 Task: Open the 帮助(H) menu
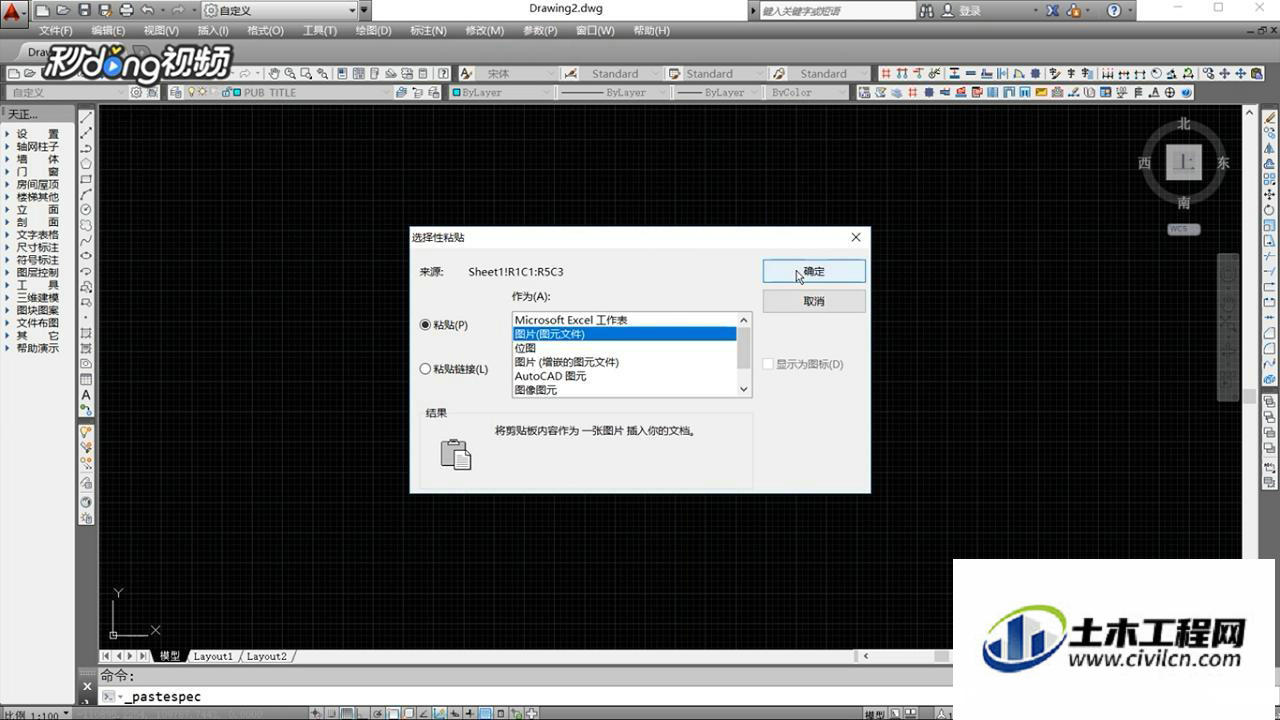pos(651,30)
